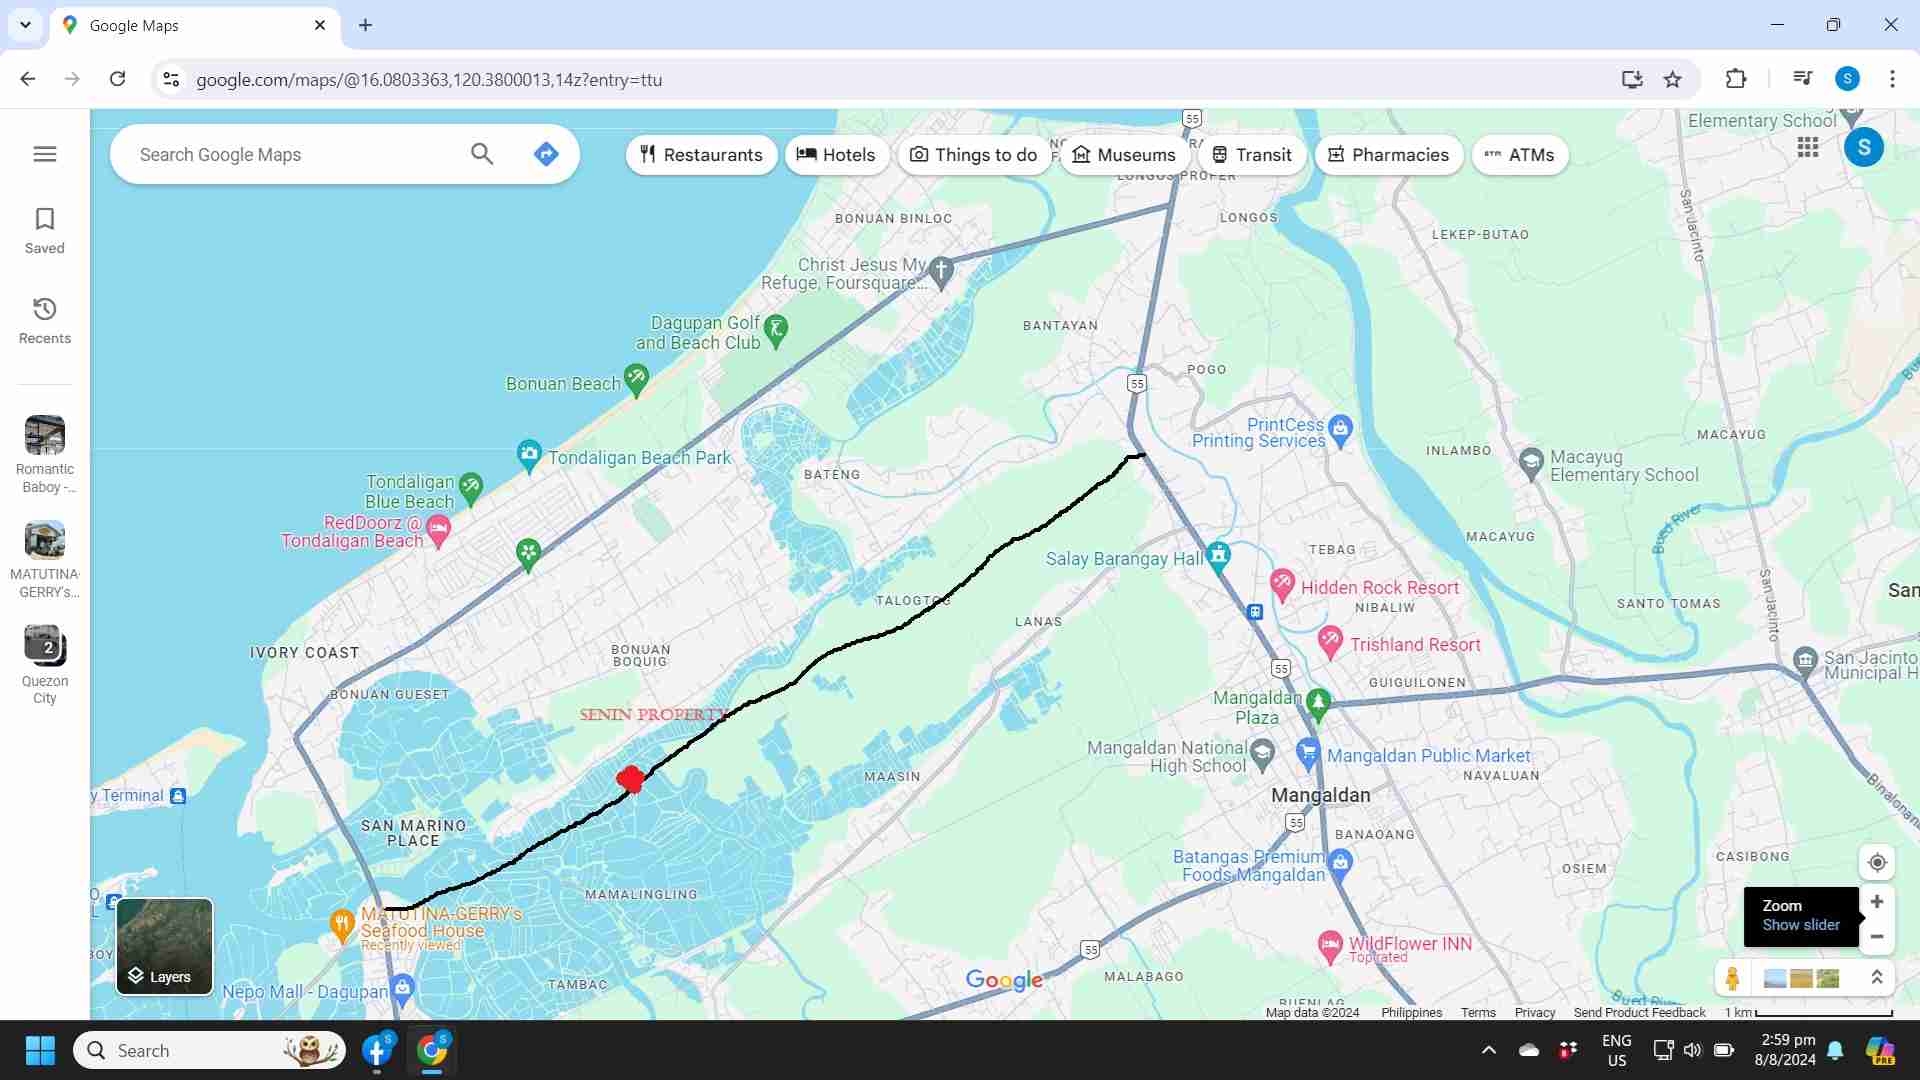Click the Directions arrow icon
This screenshot has width=1920, height=1080.
[x=546, y=154]
